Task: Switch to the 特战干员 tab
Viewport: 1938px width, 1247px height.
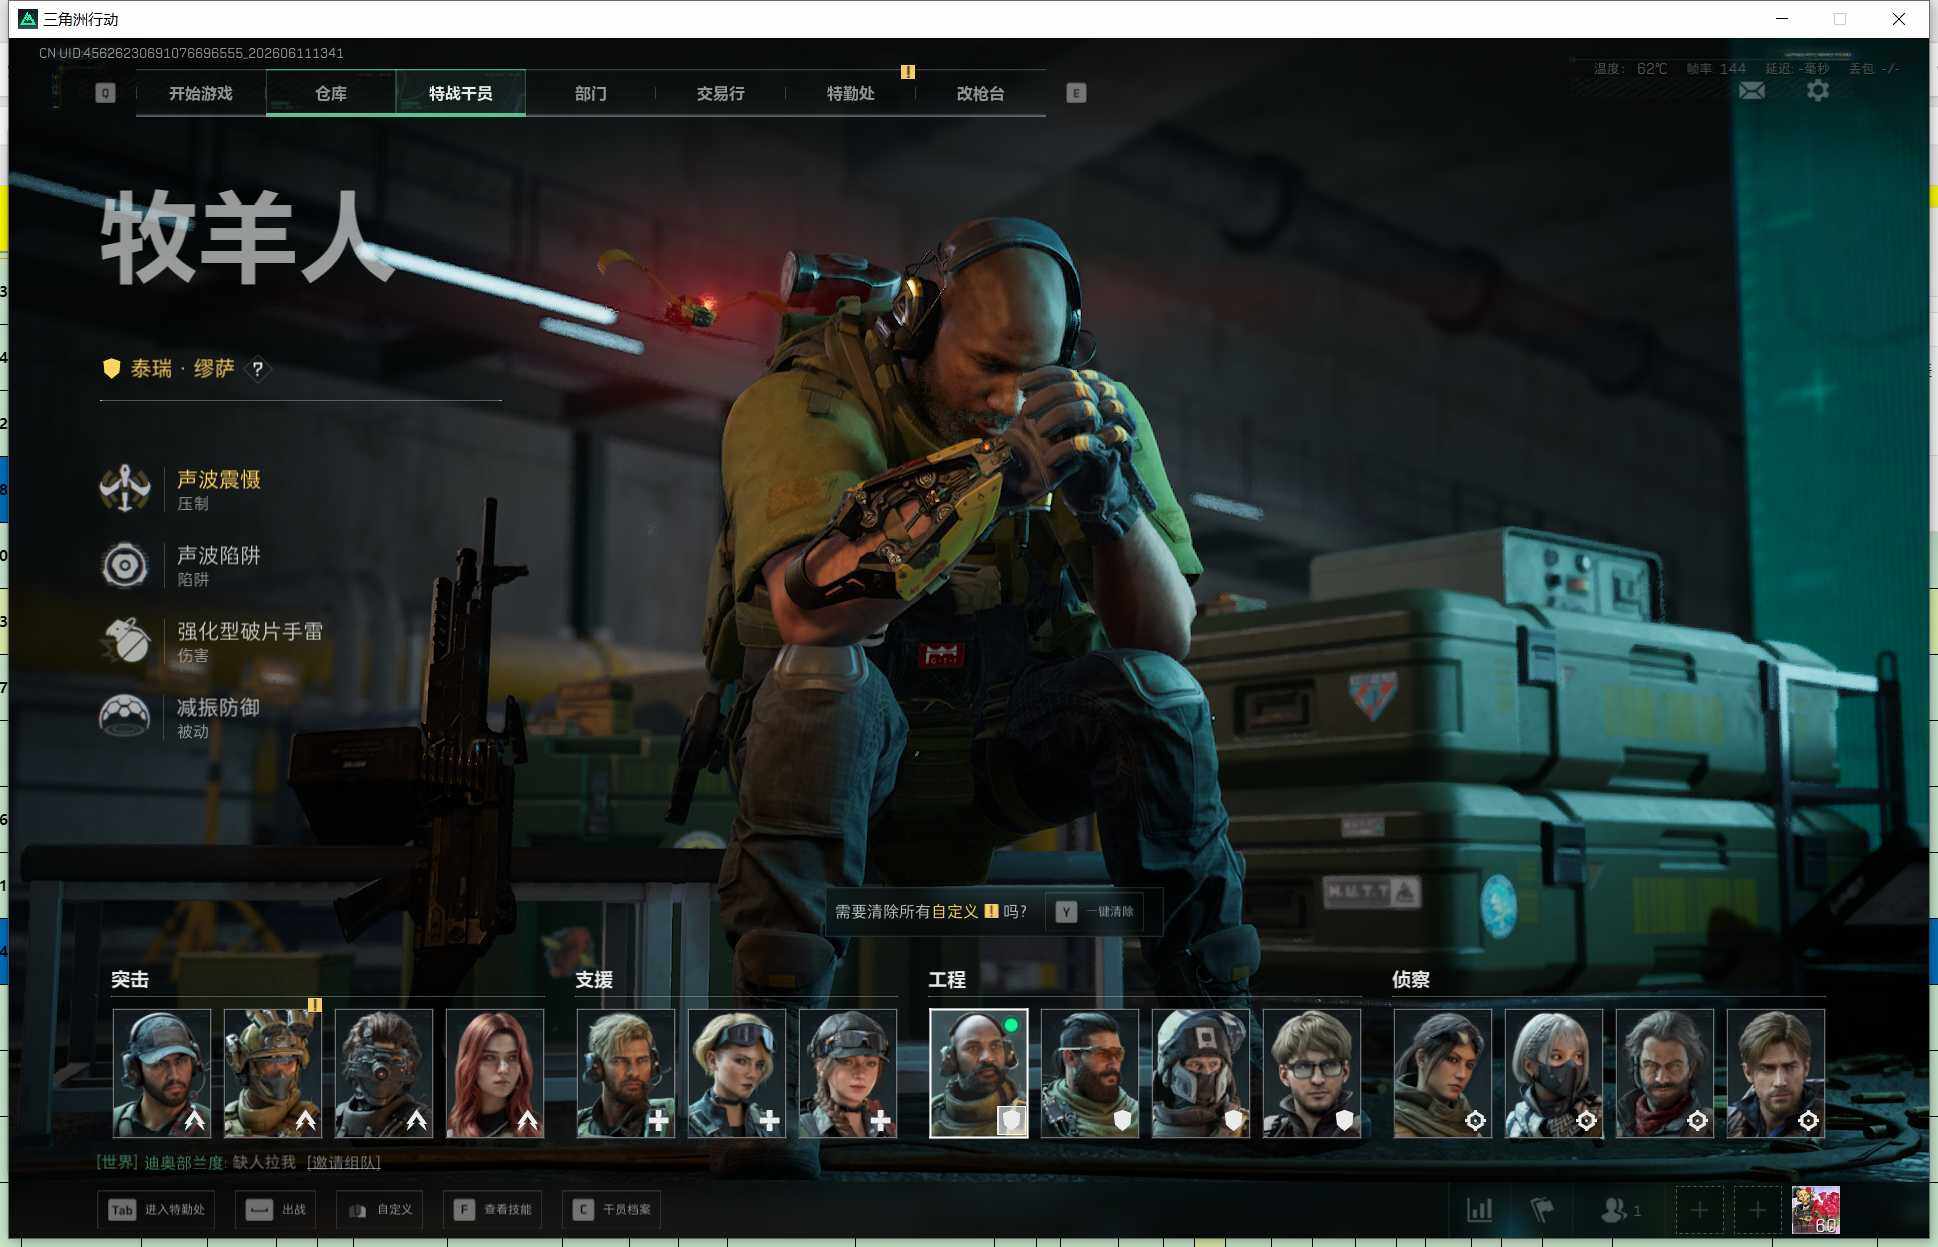Action: coord(461,93)
